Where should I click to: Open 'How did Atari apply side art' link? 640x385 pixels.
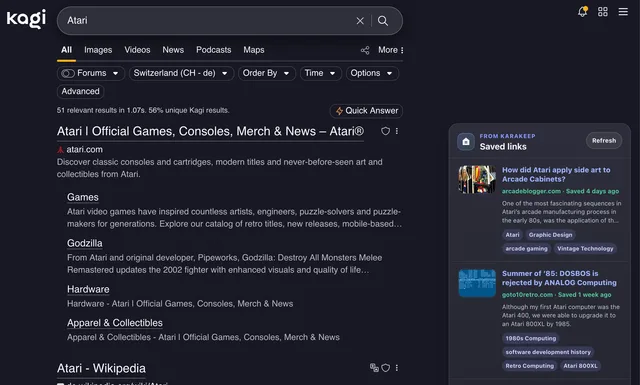556,174
